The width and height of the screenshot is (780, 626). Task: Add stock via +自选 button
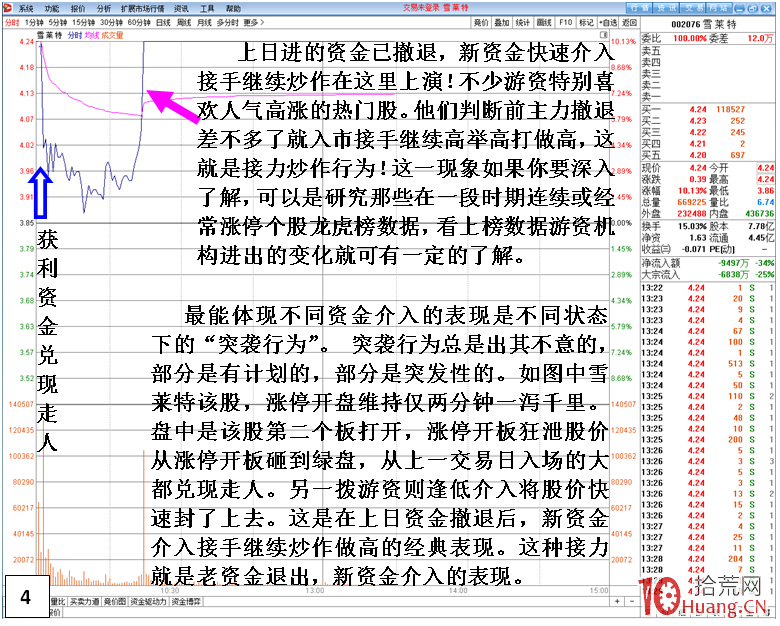click(x=608, y=22)
